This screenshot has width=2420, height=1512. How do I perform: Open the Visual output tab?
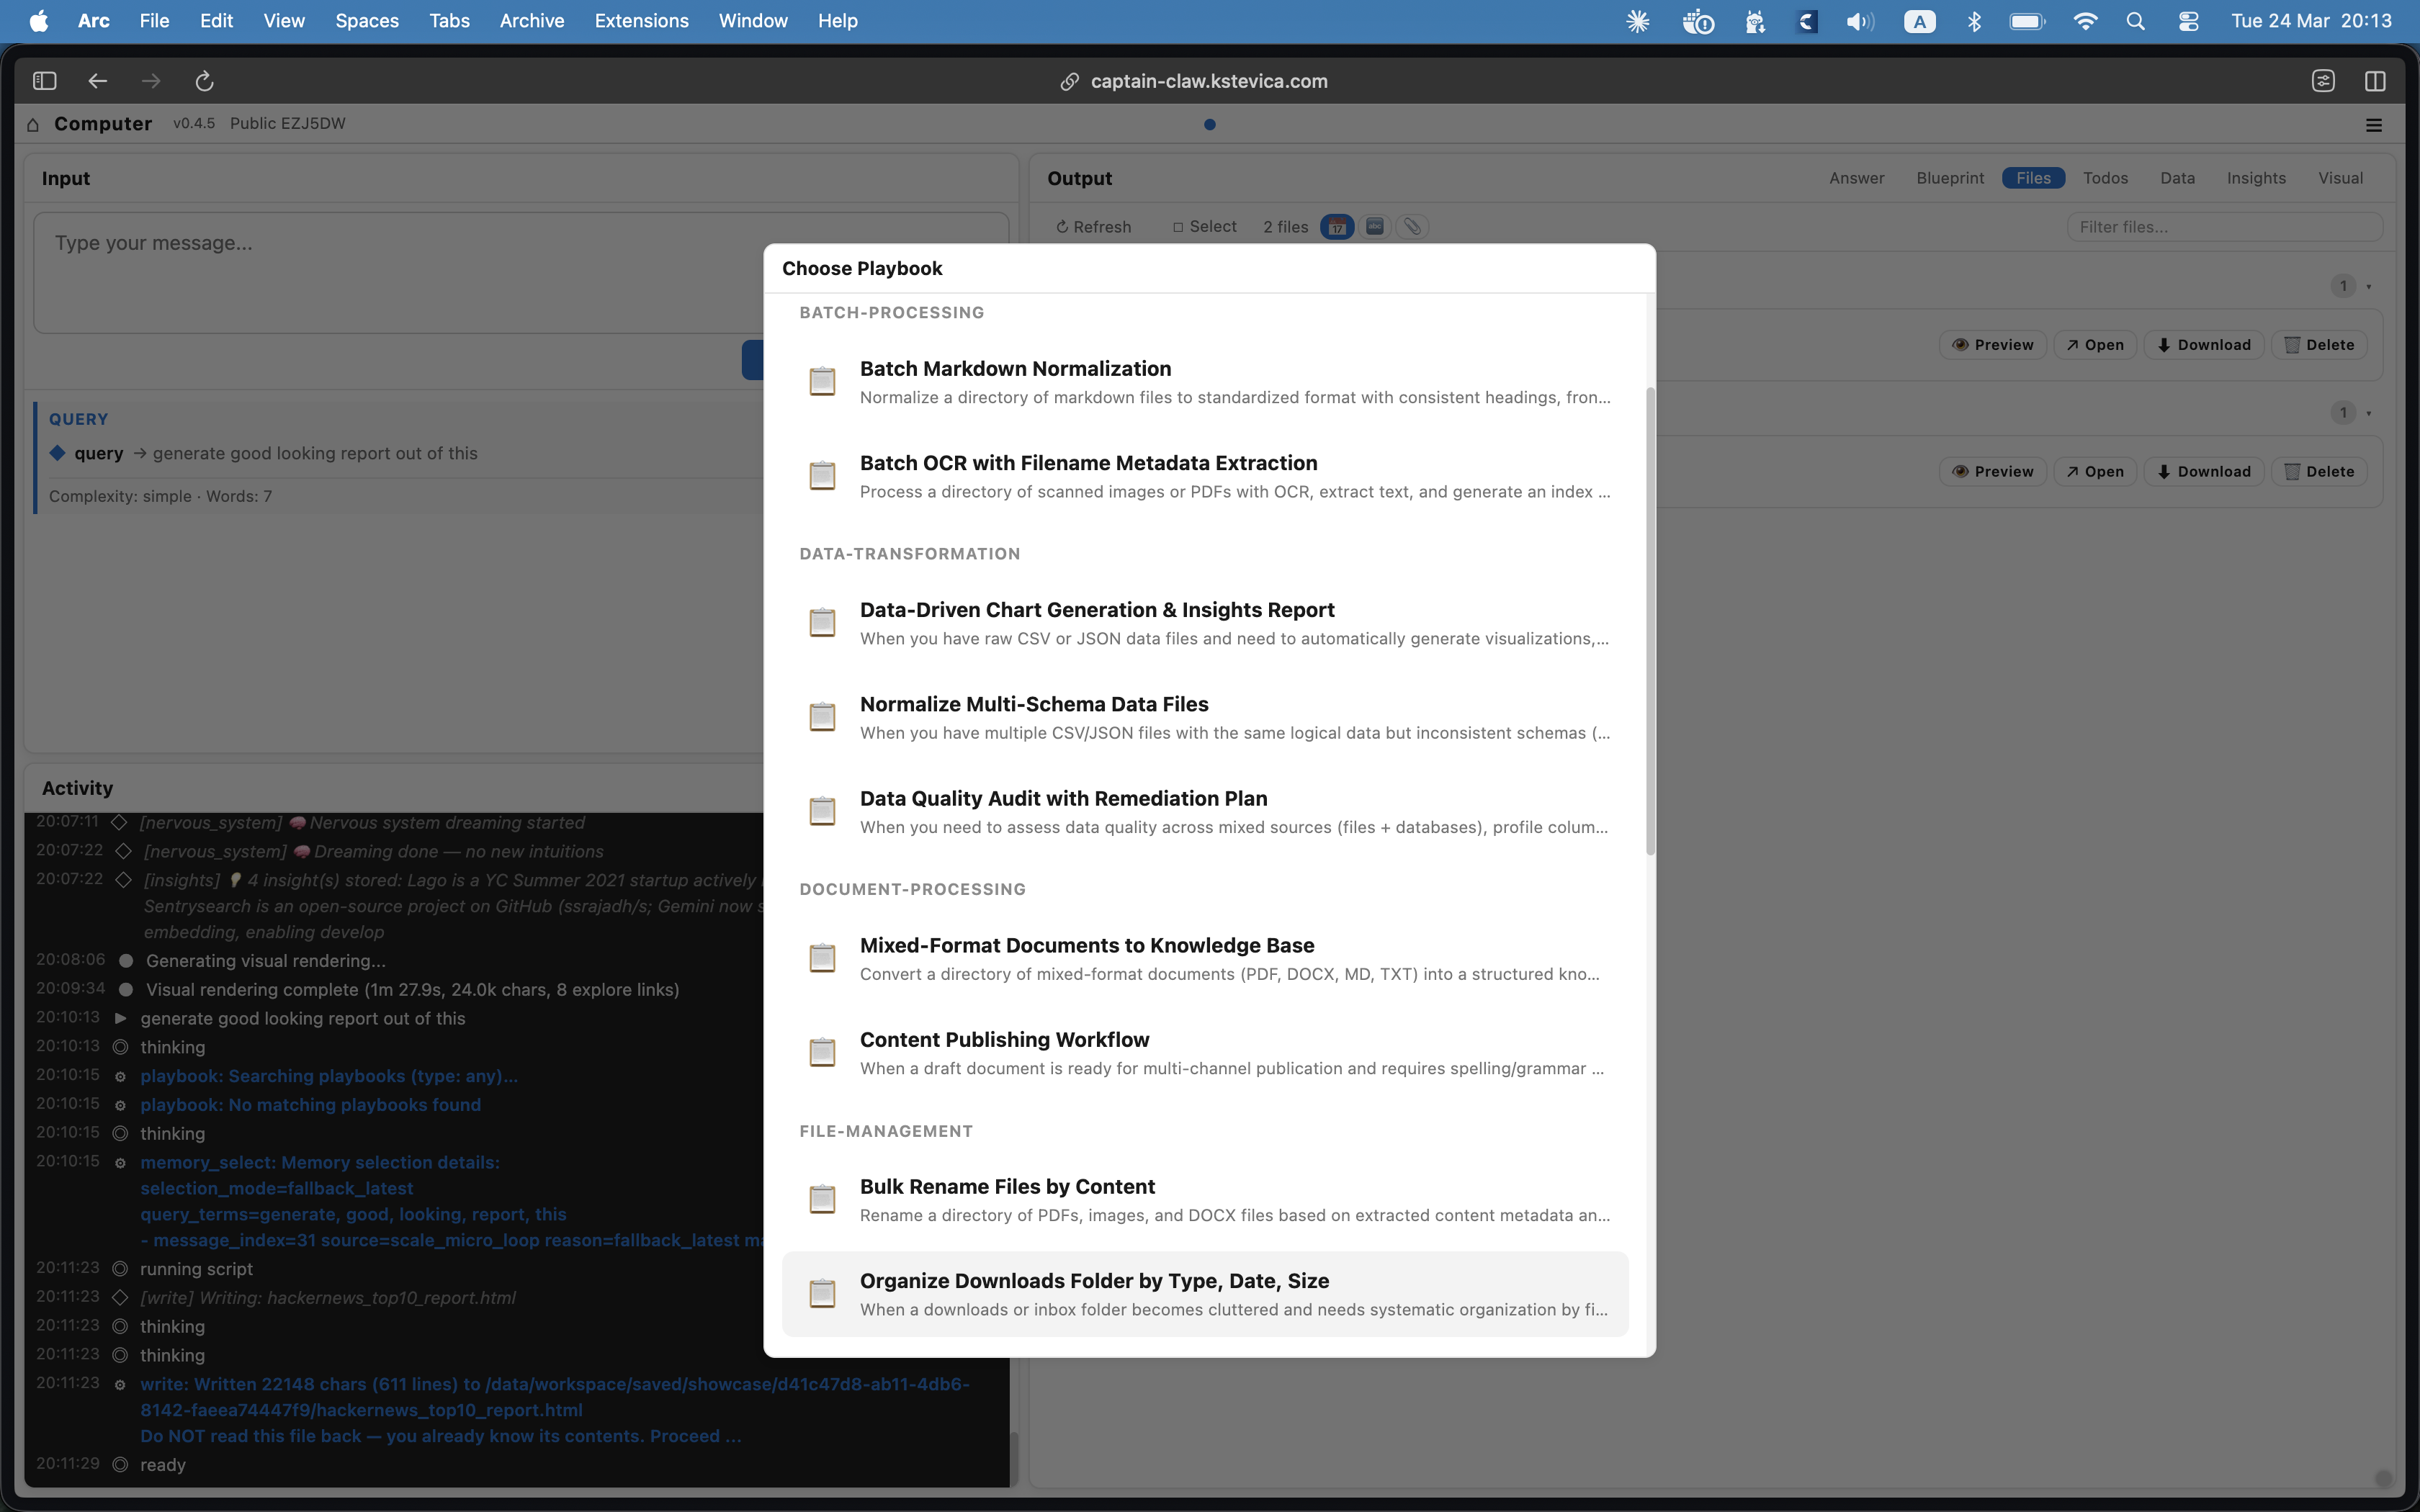[x=2340, y=178]
